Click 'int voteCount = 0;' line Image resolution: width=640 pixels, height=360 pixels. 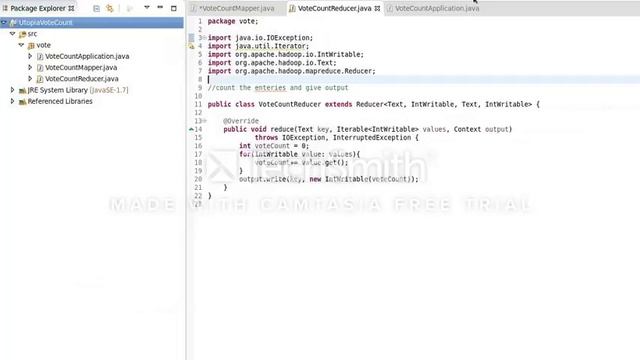(274, 146)
